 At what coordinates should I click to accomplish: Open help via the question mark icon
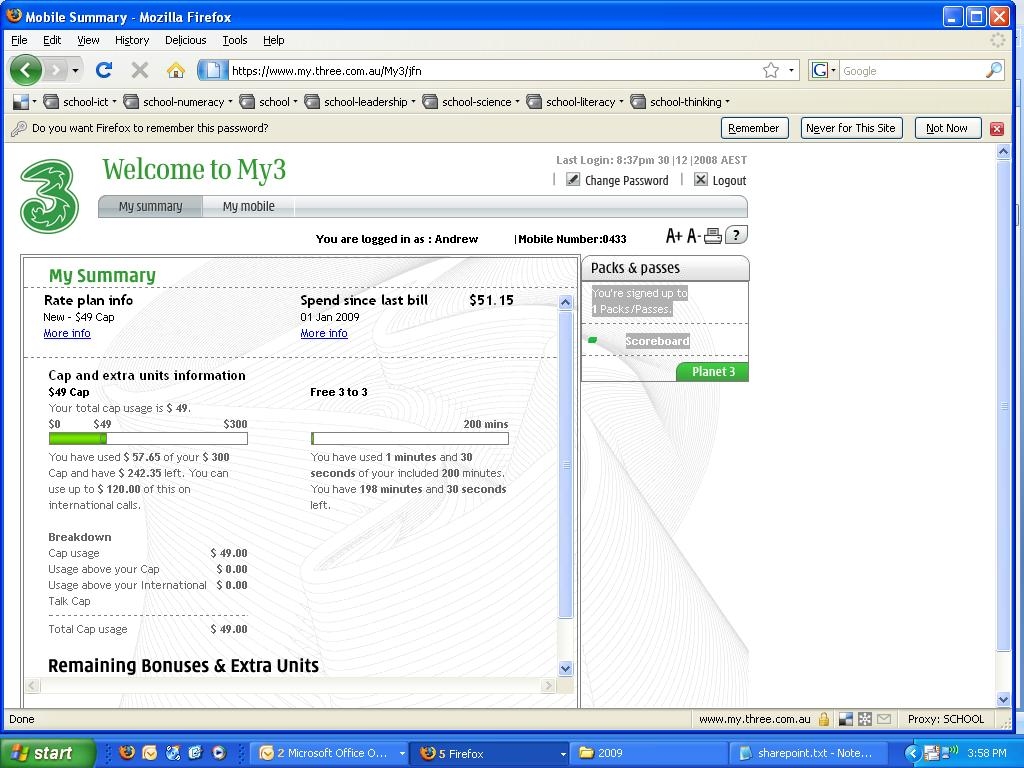pos(736,235)
